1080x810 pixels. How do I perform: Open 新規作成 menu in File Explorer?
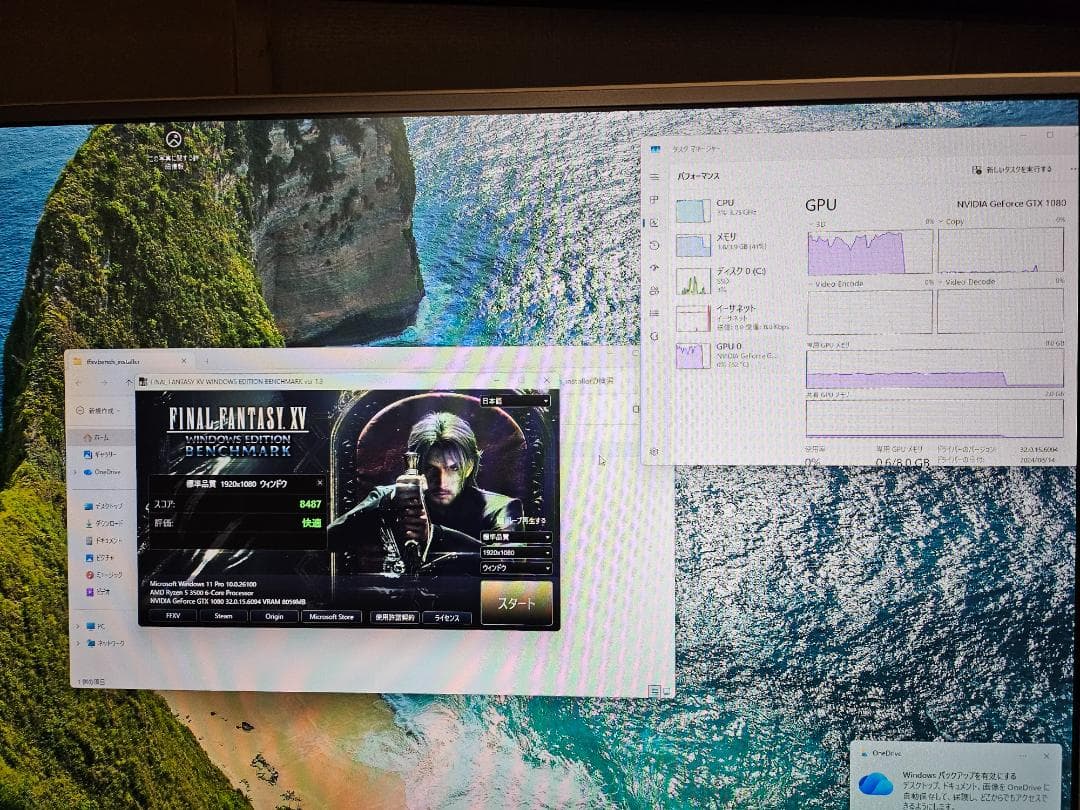(x=97, y=411)
